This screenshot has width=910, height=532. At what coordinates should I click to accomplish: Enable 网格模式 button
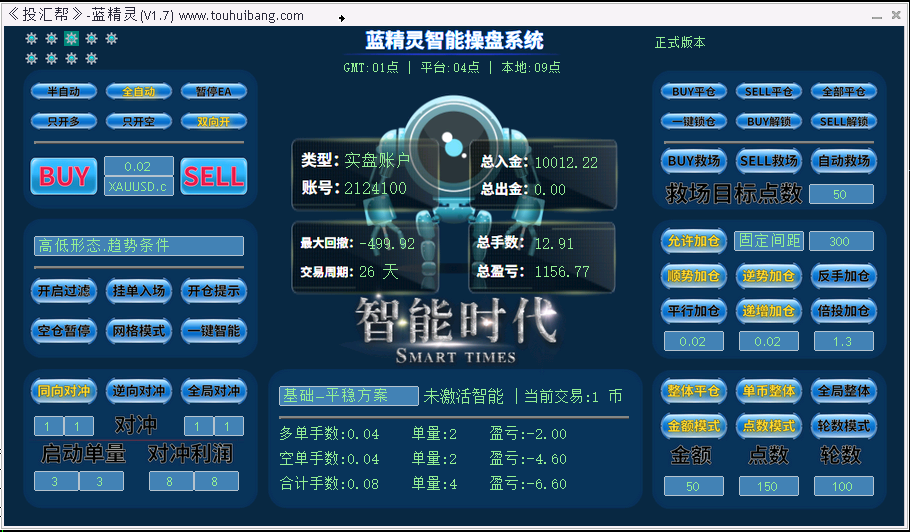pos(139,331)
